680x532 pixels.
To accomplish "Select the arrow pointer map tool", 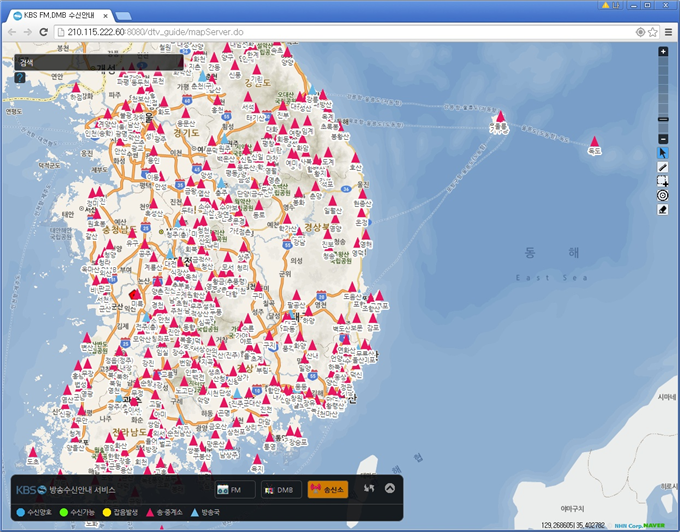I will [x=663, y=153].
